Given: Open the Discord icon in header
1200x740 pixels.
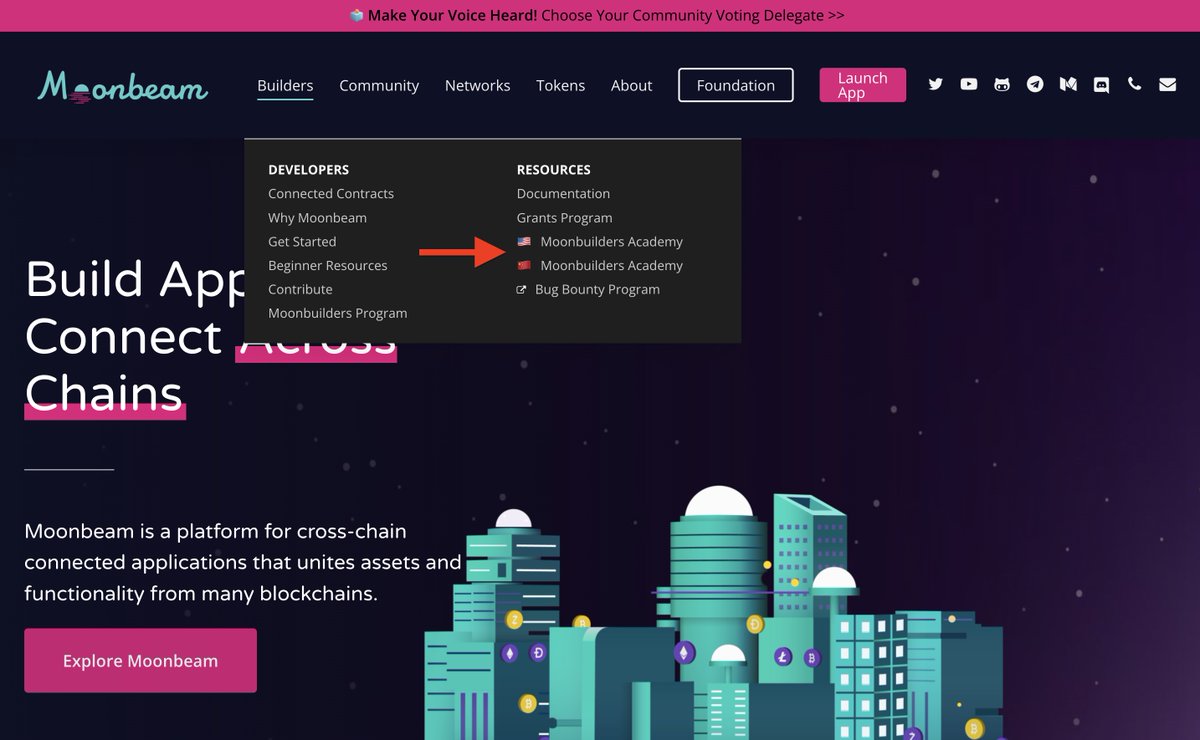Looking at the screenshot, I should tap(1101, 85).
